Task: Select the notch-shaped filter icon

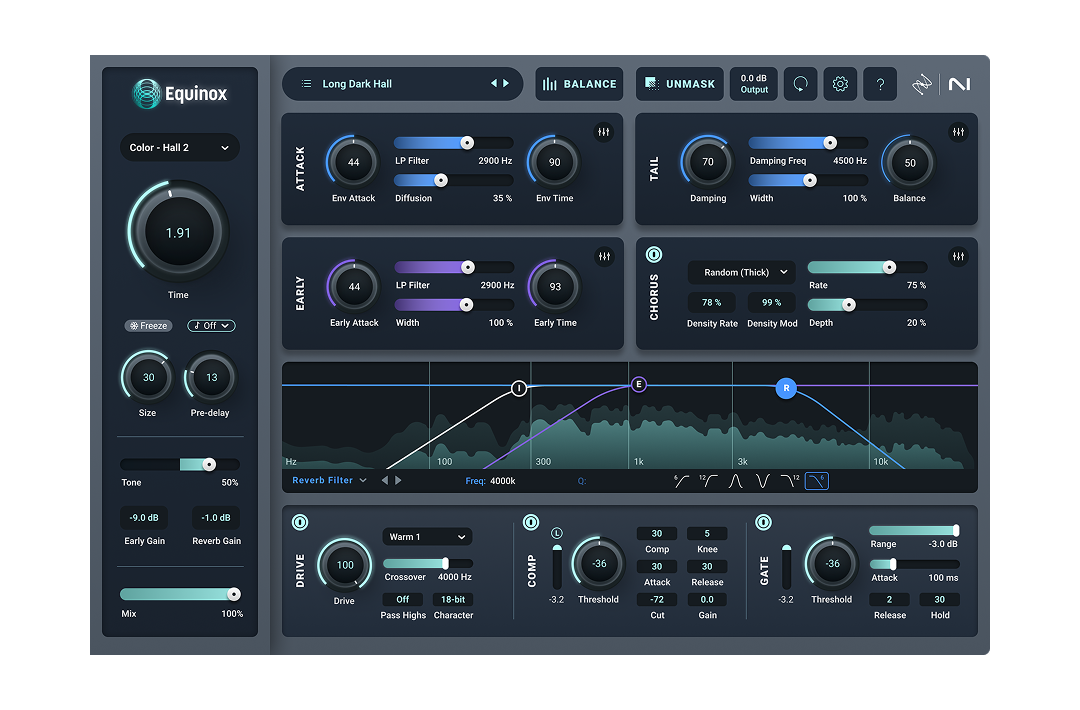Action: coord(763,481)
